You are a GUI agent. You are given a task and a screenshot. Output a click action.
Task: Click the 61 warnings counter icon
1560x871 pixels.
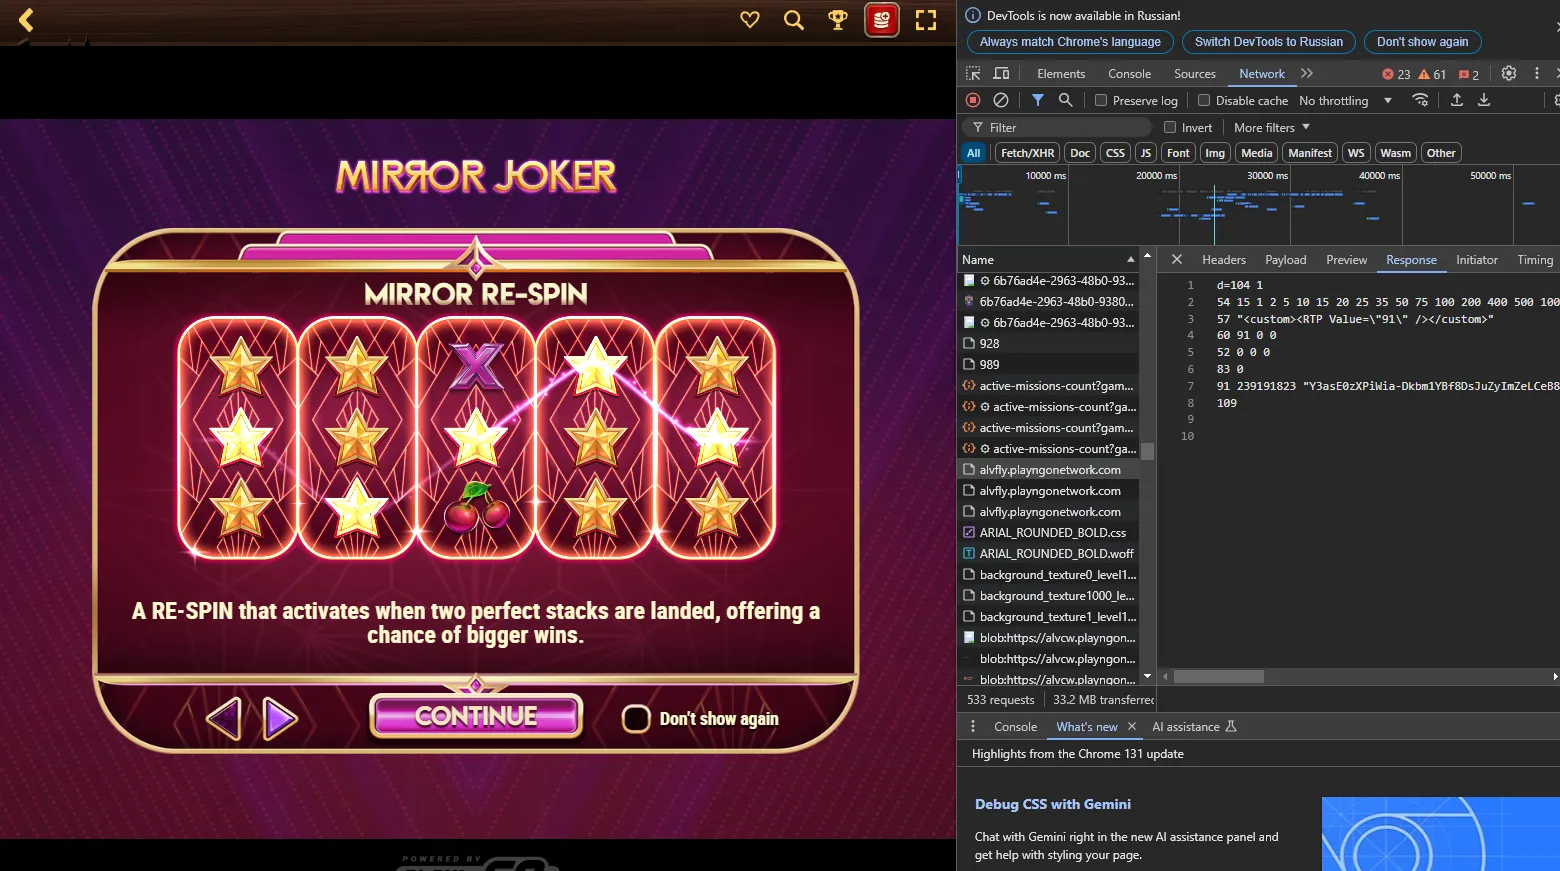[x=1433, y=74]
